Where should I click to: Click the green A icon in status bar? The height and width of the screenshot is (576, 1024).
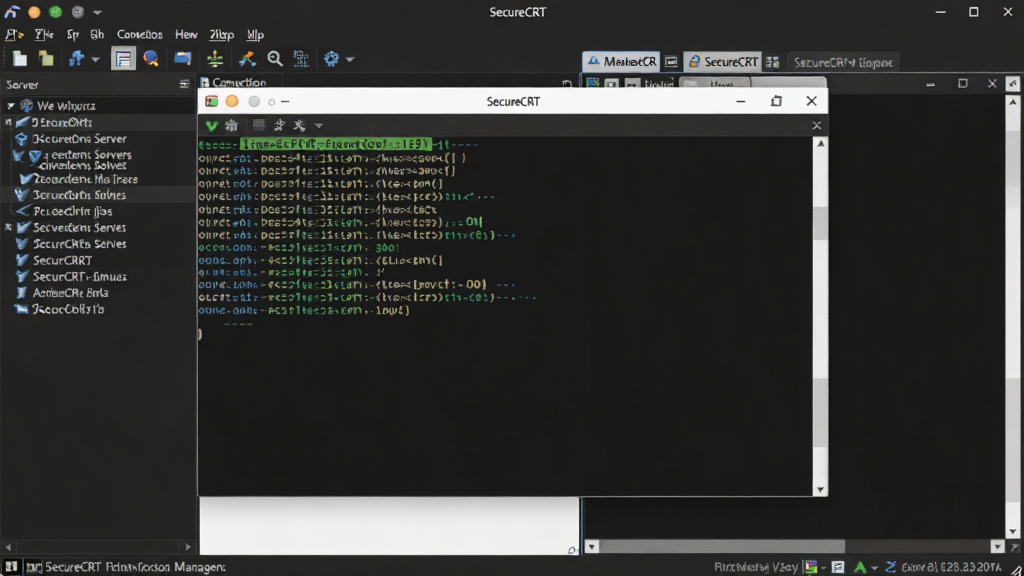[x=860, y=567]
